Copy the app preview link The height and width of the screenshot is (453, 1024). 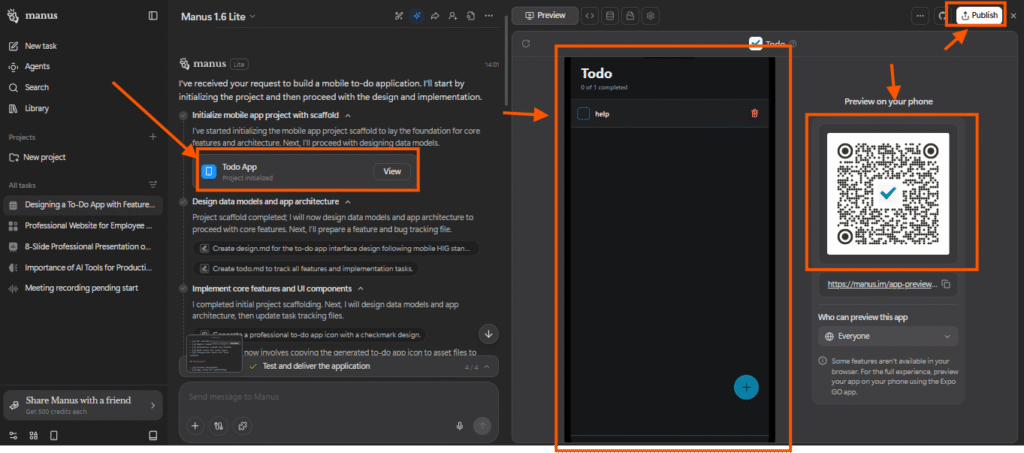coord(946,285)
